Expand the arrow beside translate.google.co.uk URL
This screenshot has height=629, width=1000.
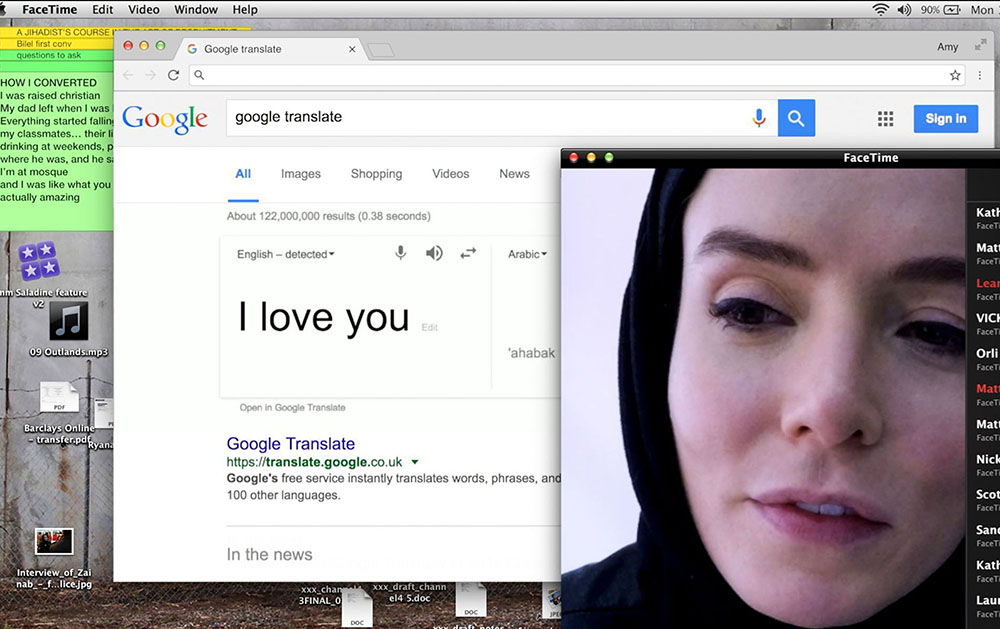tap(415, 462)
